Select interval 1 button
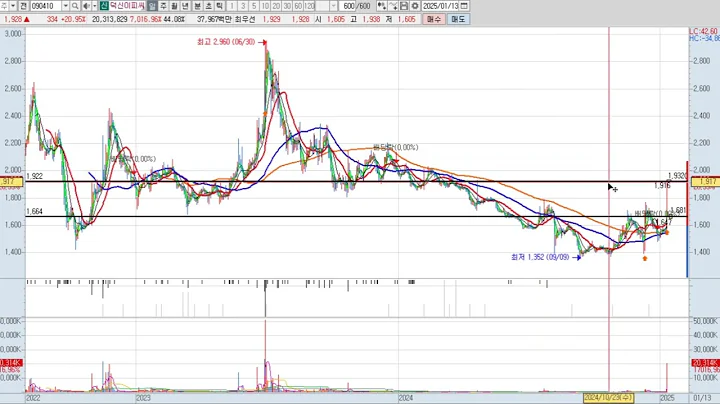 tap(232, 6)
